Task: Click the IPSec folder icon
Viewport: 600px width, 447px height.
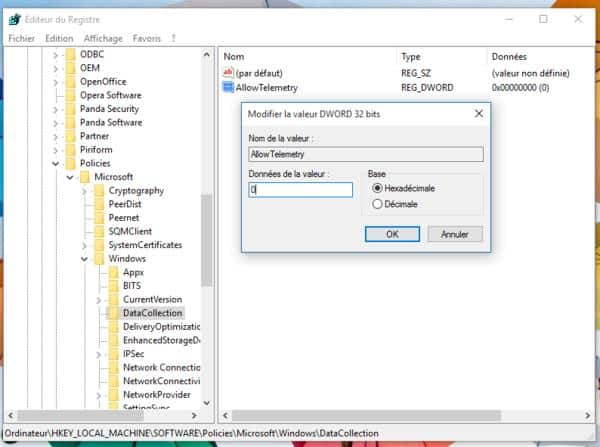Action: pos(114,354)
